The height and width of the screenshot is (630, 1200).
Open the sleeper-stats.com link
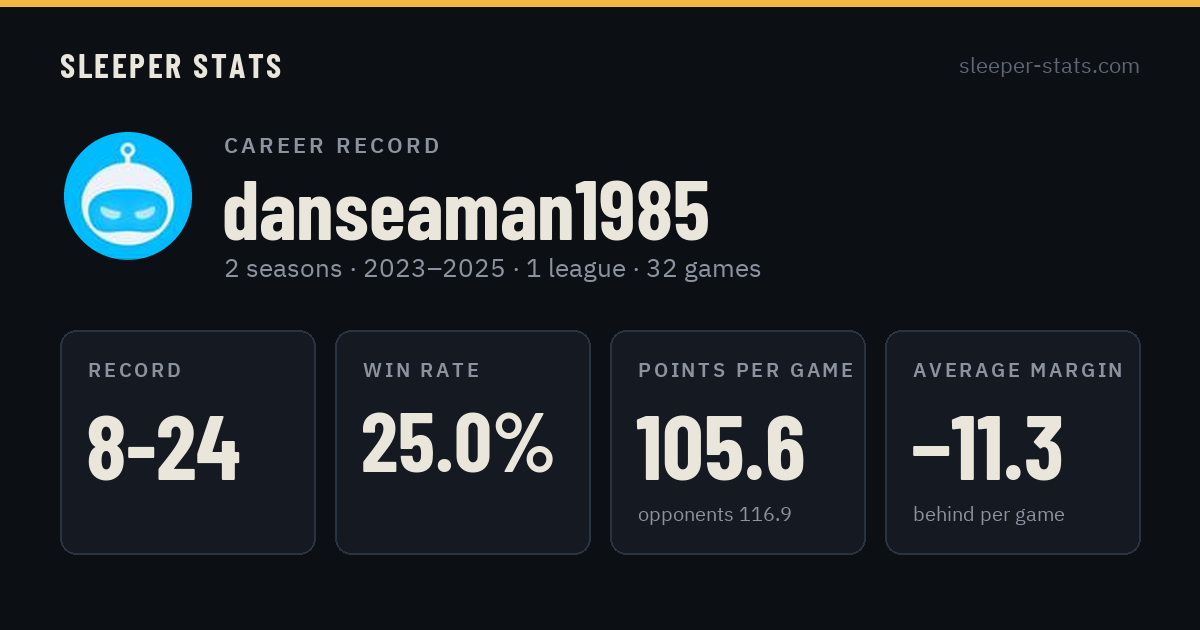click(x=1049, y=66)
